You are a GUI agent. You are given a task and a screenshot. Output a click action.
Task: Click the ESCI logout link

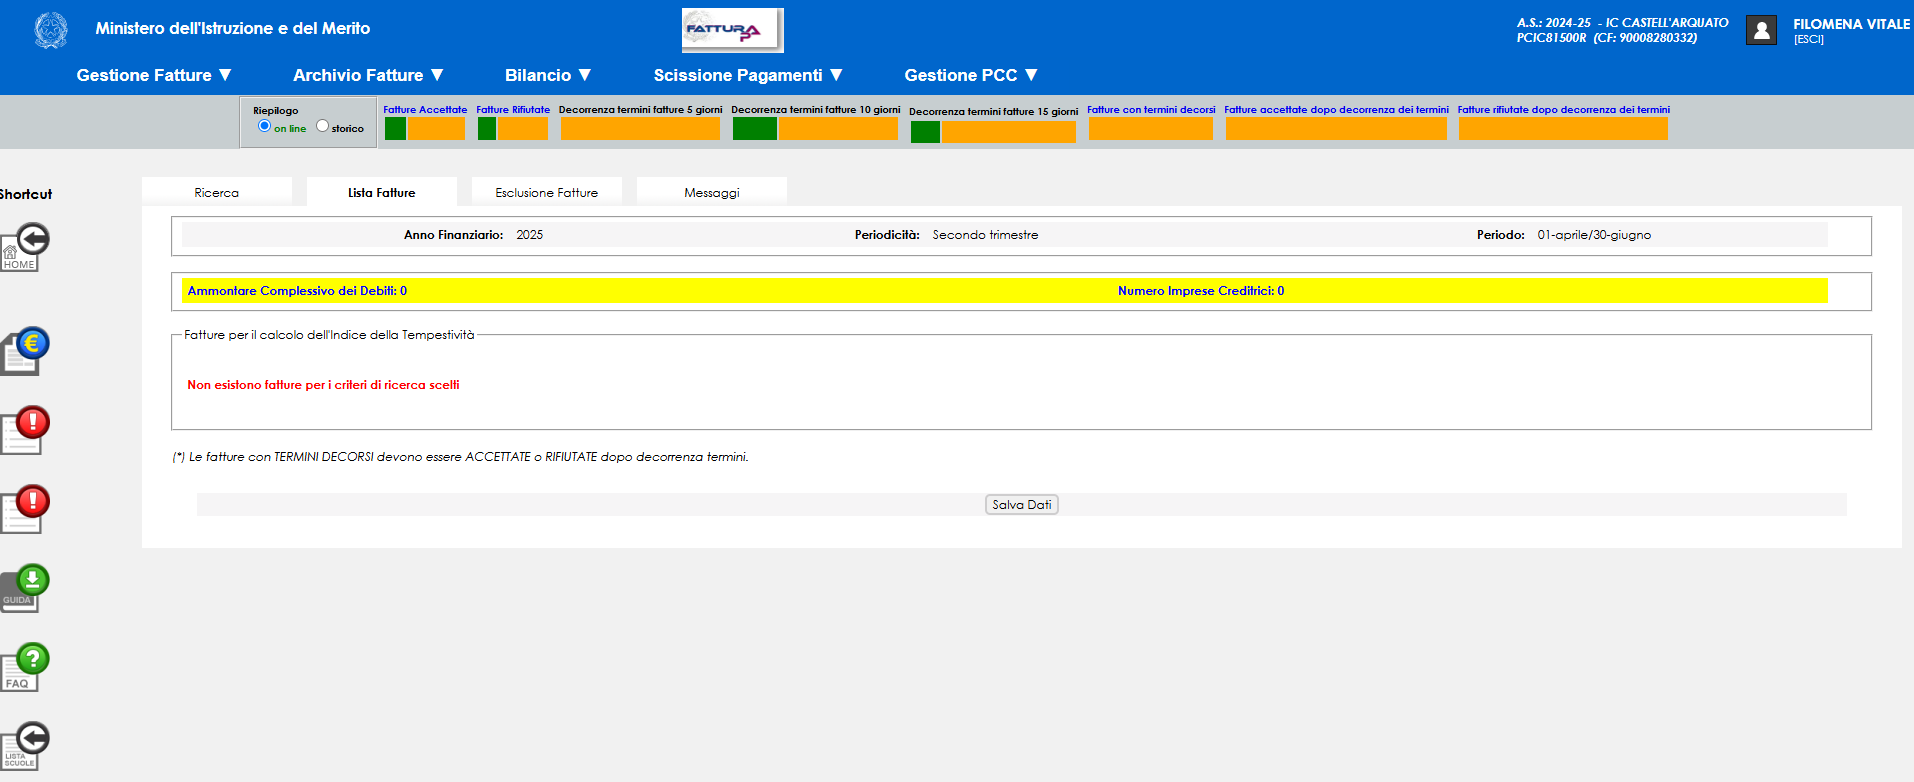(x=1808, y=40)
